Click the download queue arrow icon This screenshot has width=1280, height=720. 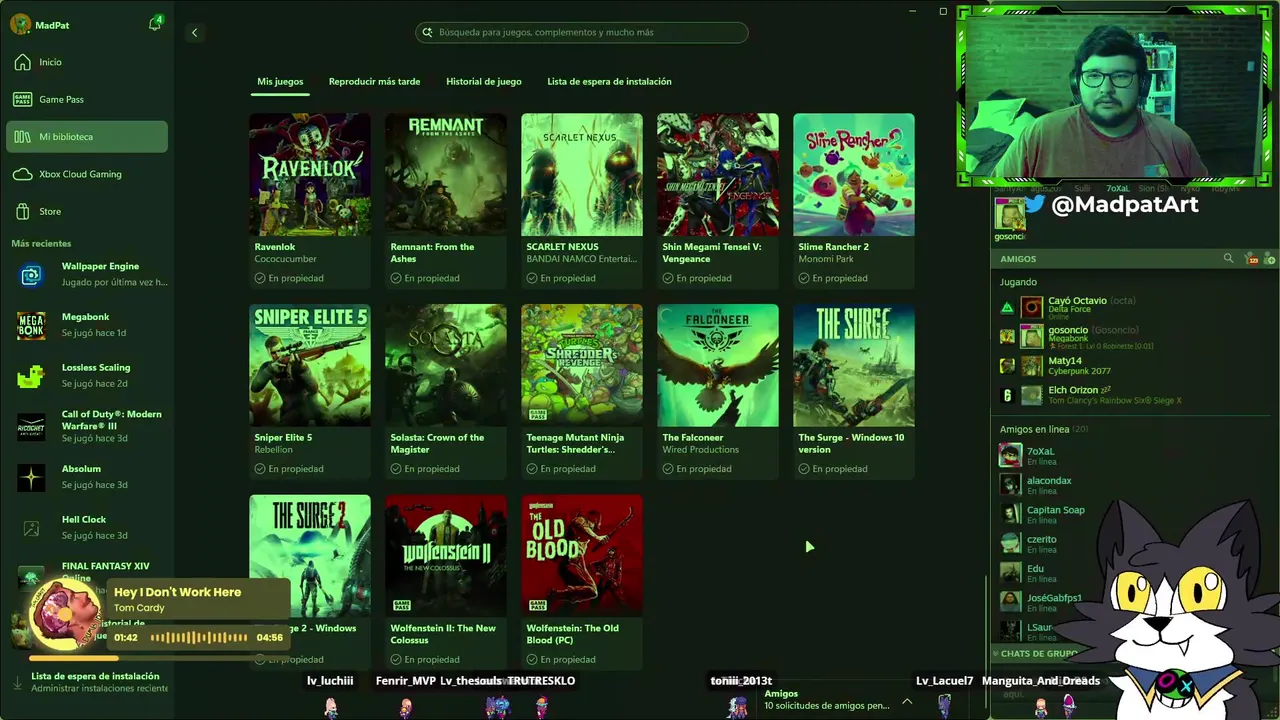click(x=17, y=683)
